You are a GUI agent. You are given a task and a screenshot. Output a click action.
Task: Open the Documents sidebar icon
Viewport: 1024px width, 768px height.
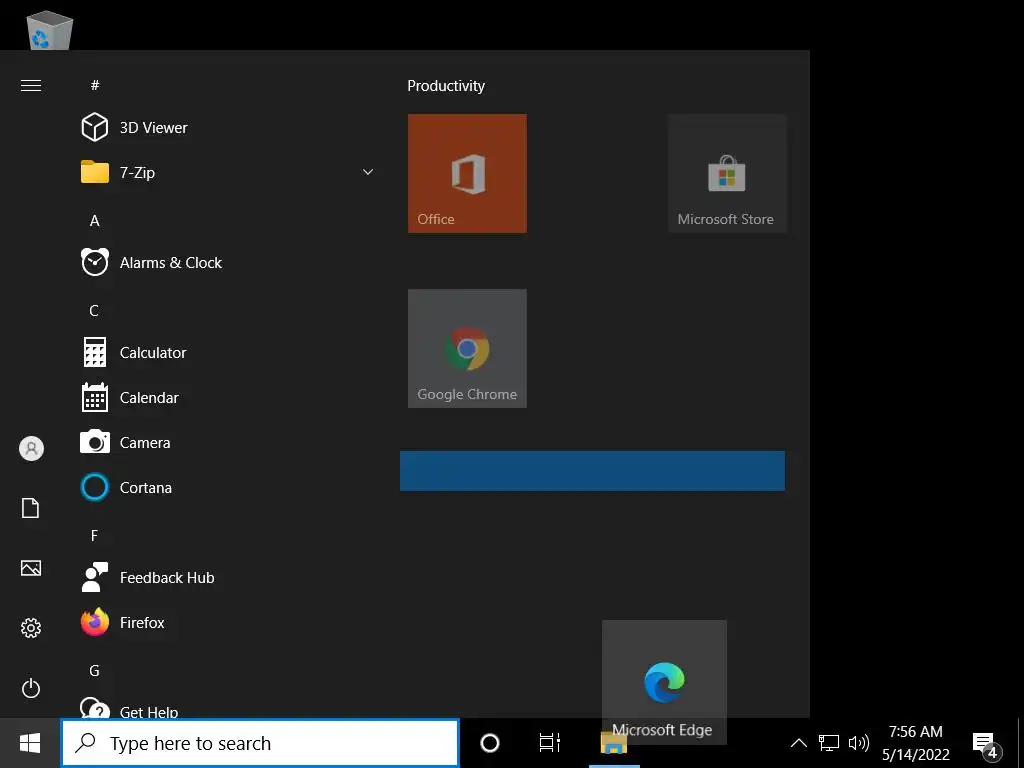click(31, 508)
